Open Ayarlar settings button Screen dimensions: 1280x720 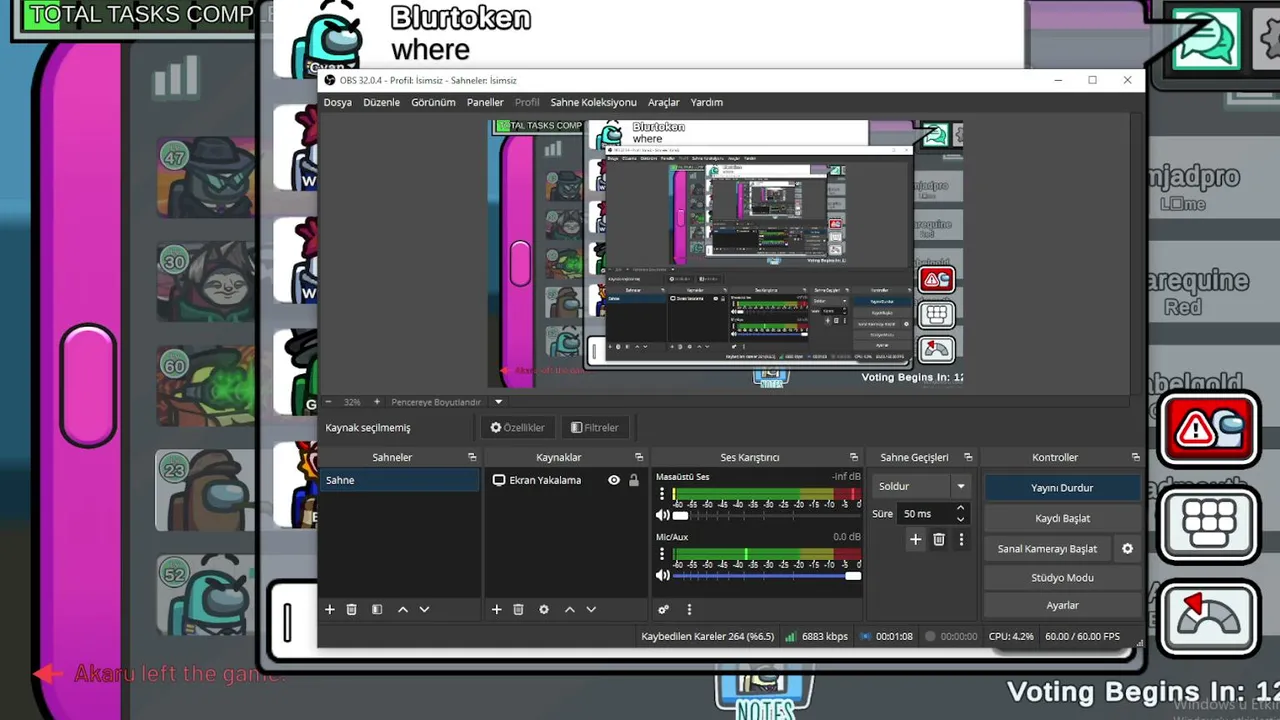coord(1062,605)
